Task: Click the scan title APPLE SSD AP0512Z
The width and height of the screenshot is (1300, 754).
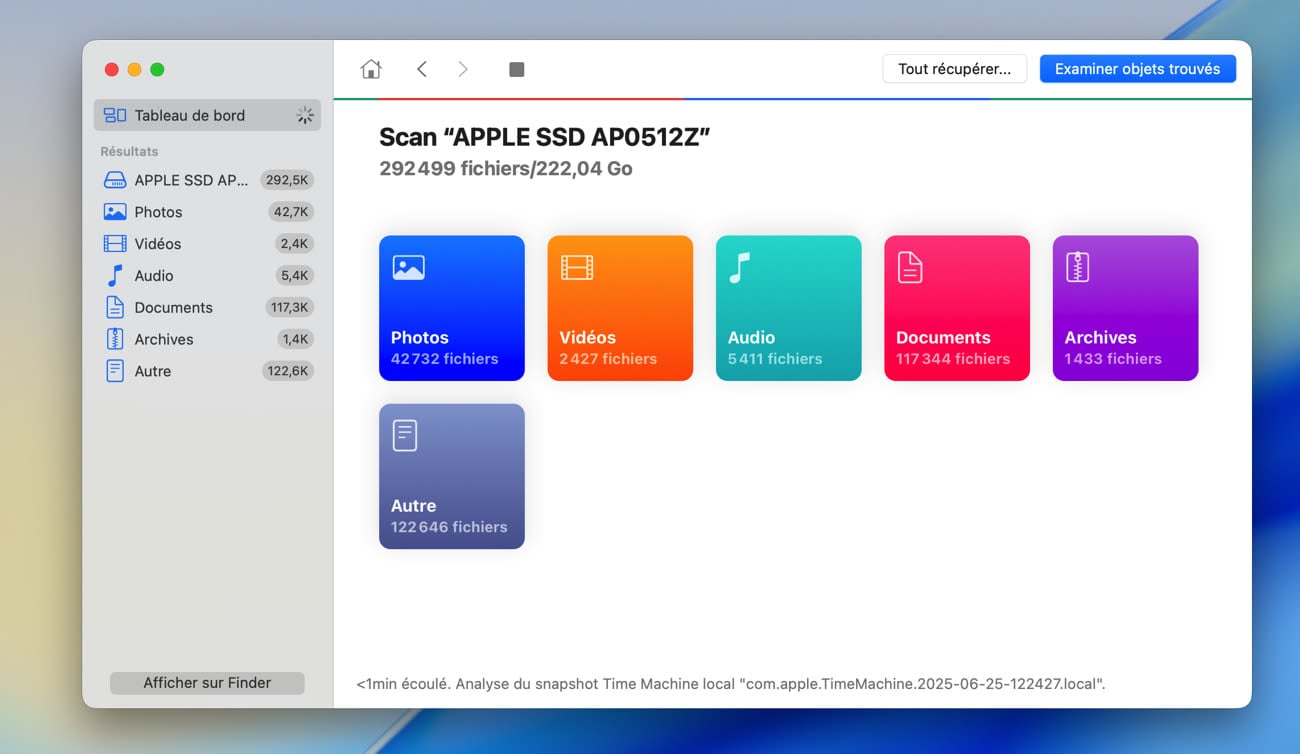Action: pos(544,138)
